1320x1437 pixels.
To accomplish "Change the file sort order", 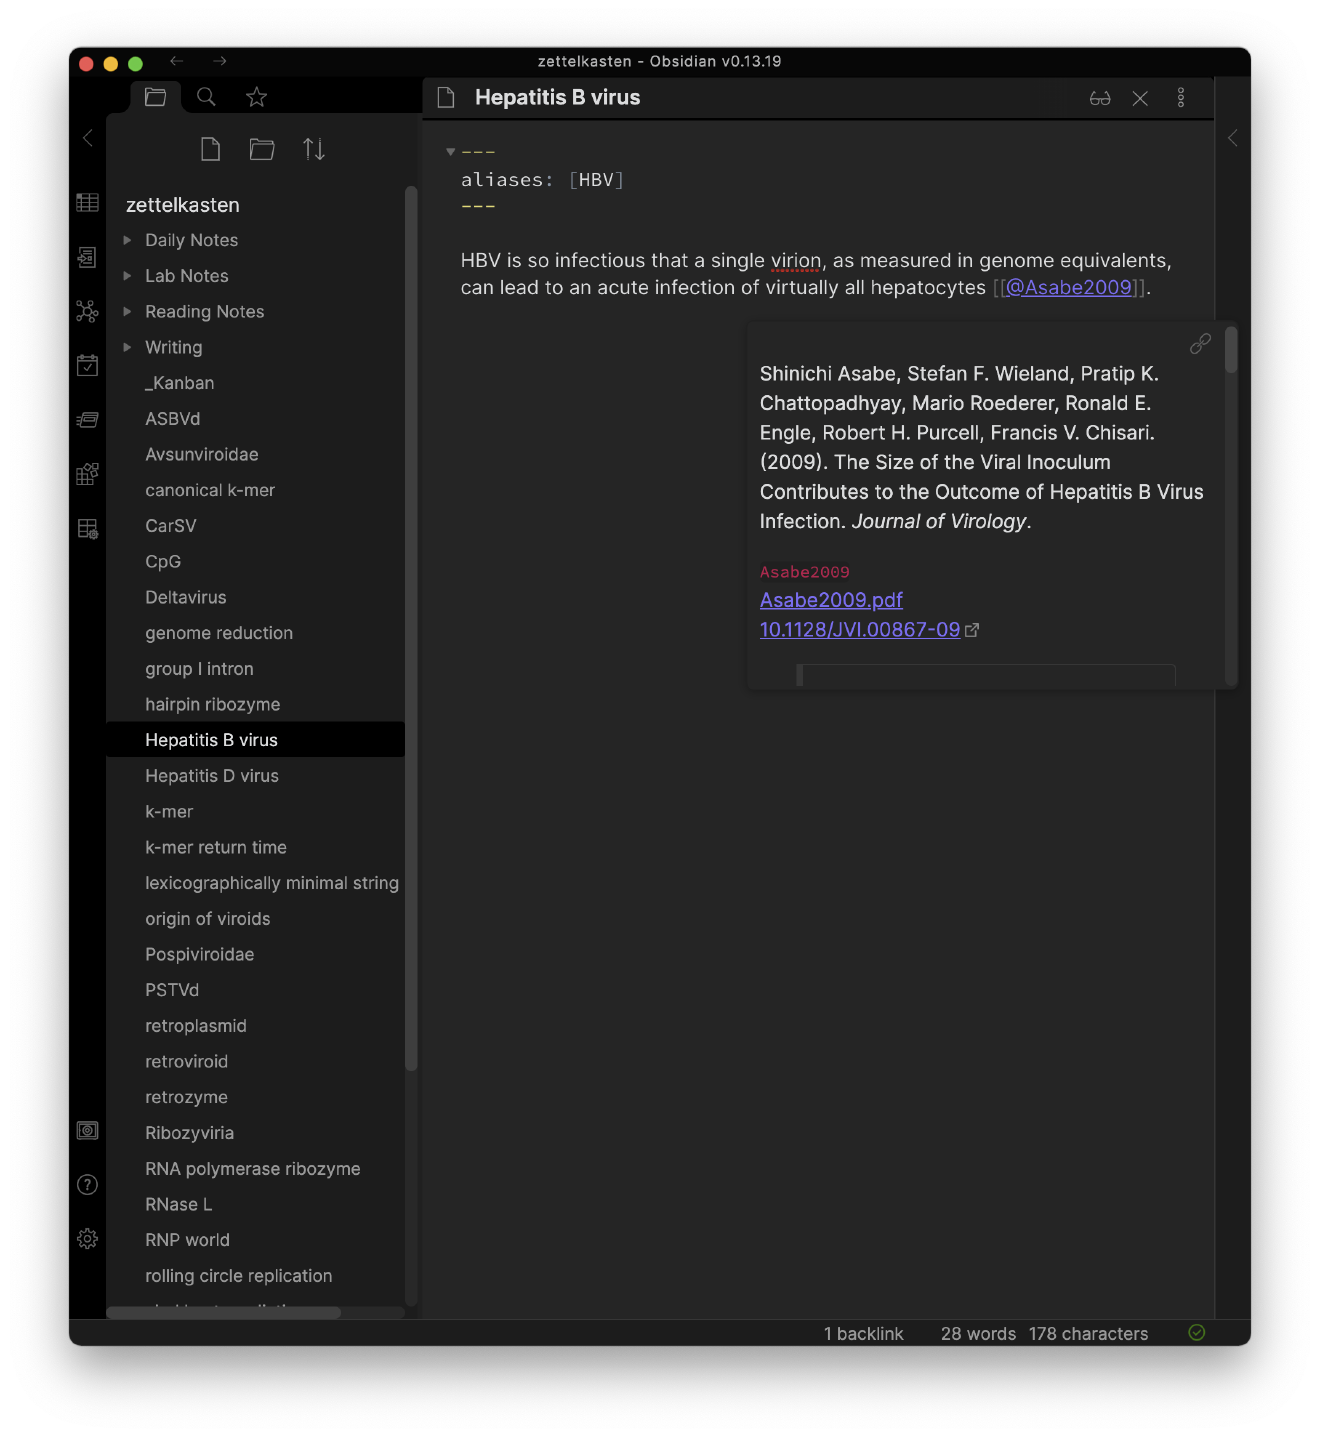I will pos(314,149).
